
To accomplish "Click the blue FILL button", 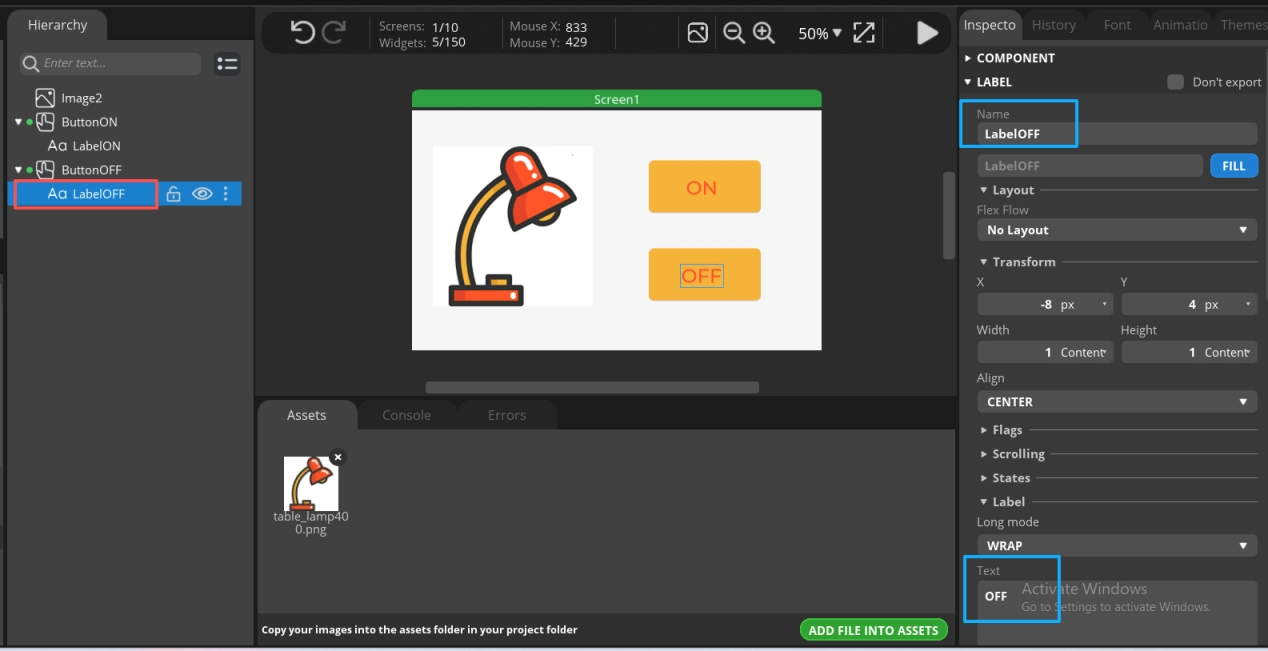I will click(1233, 166).
